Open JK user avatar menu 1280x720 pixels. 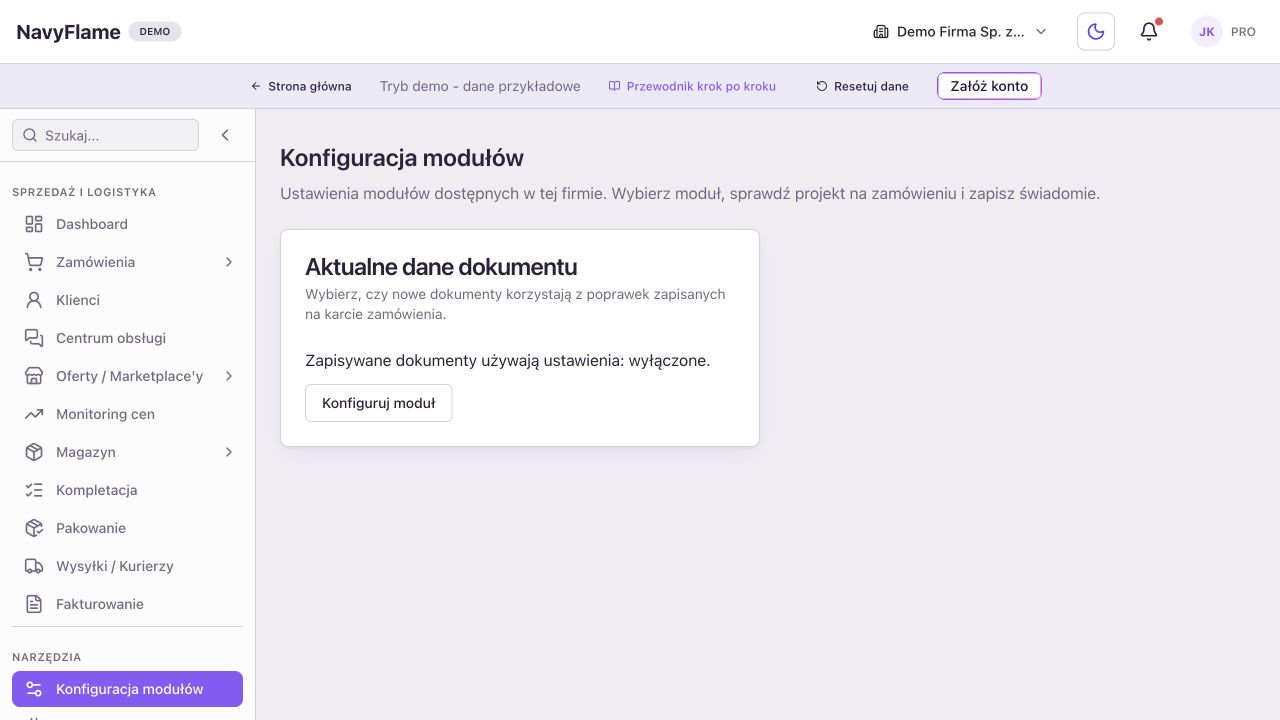click(1207, 32)
